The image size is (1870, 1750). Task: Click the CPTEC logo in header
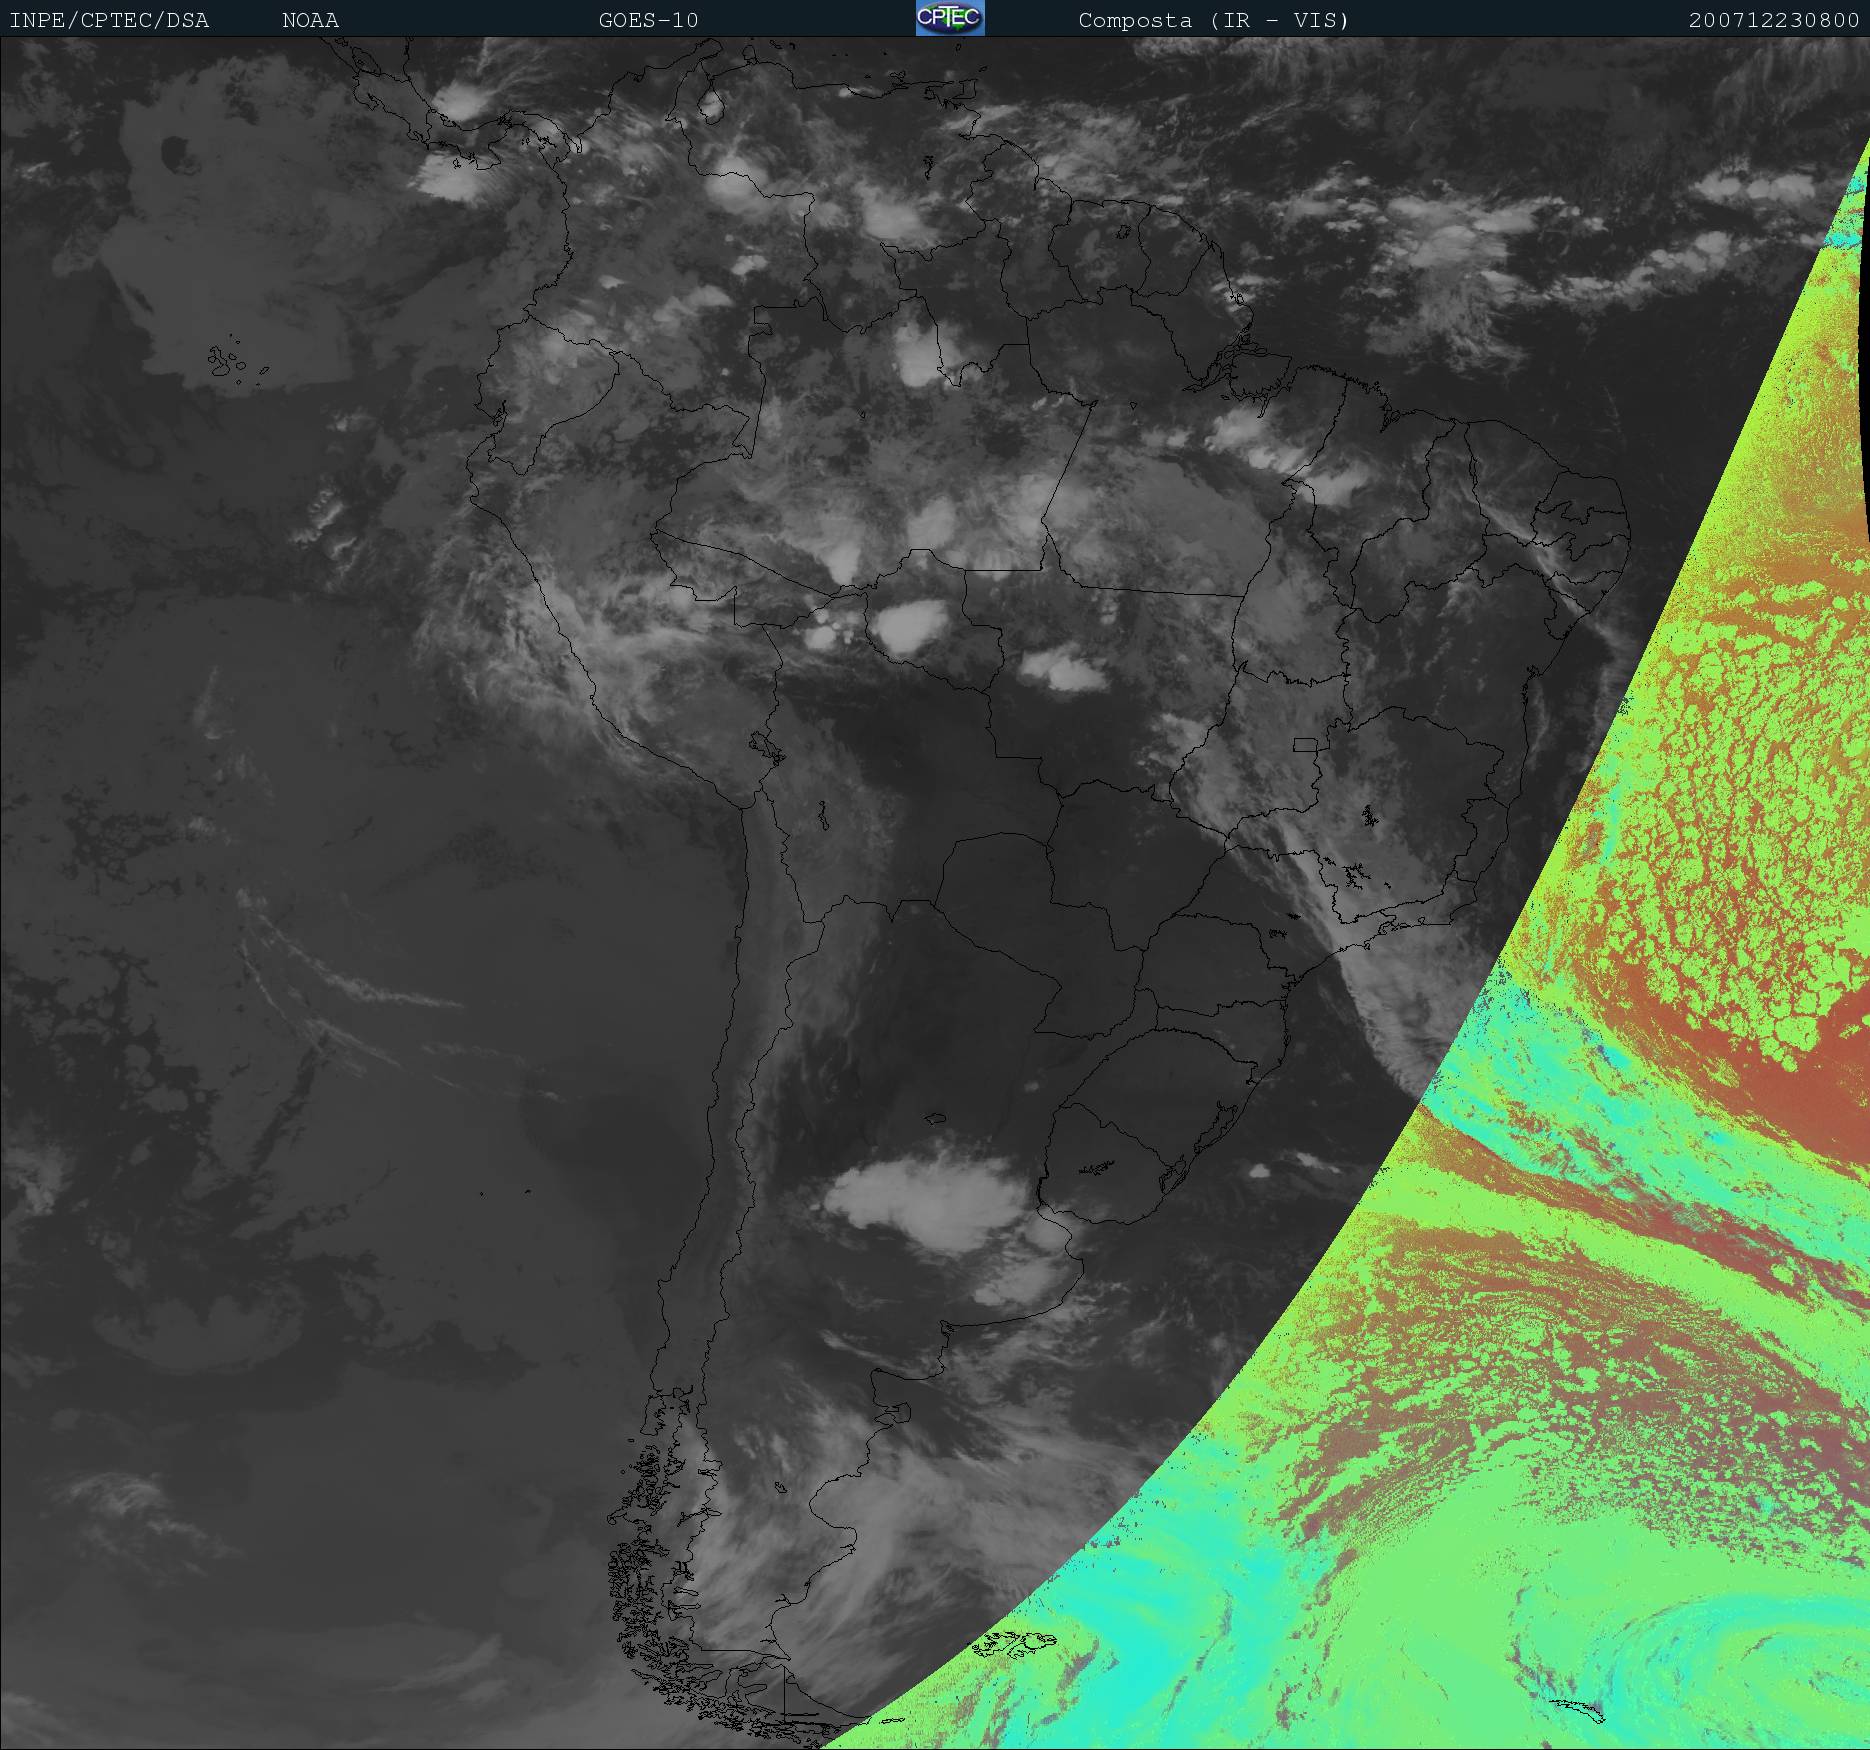(x=950, y=18)
